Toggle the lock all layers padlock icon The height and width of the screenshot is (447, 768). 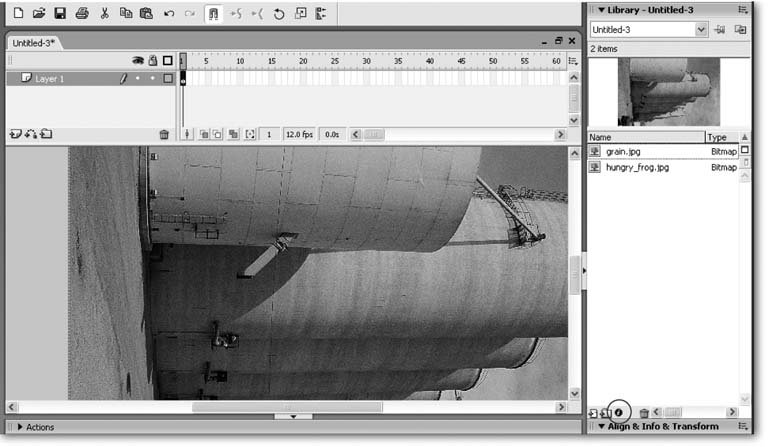152,60
